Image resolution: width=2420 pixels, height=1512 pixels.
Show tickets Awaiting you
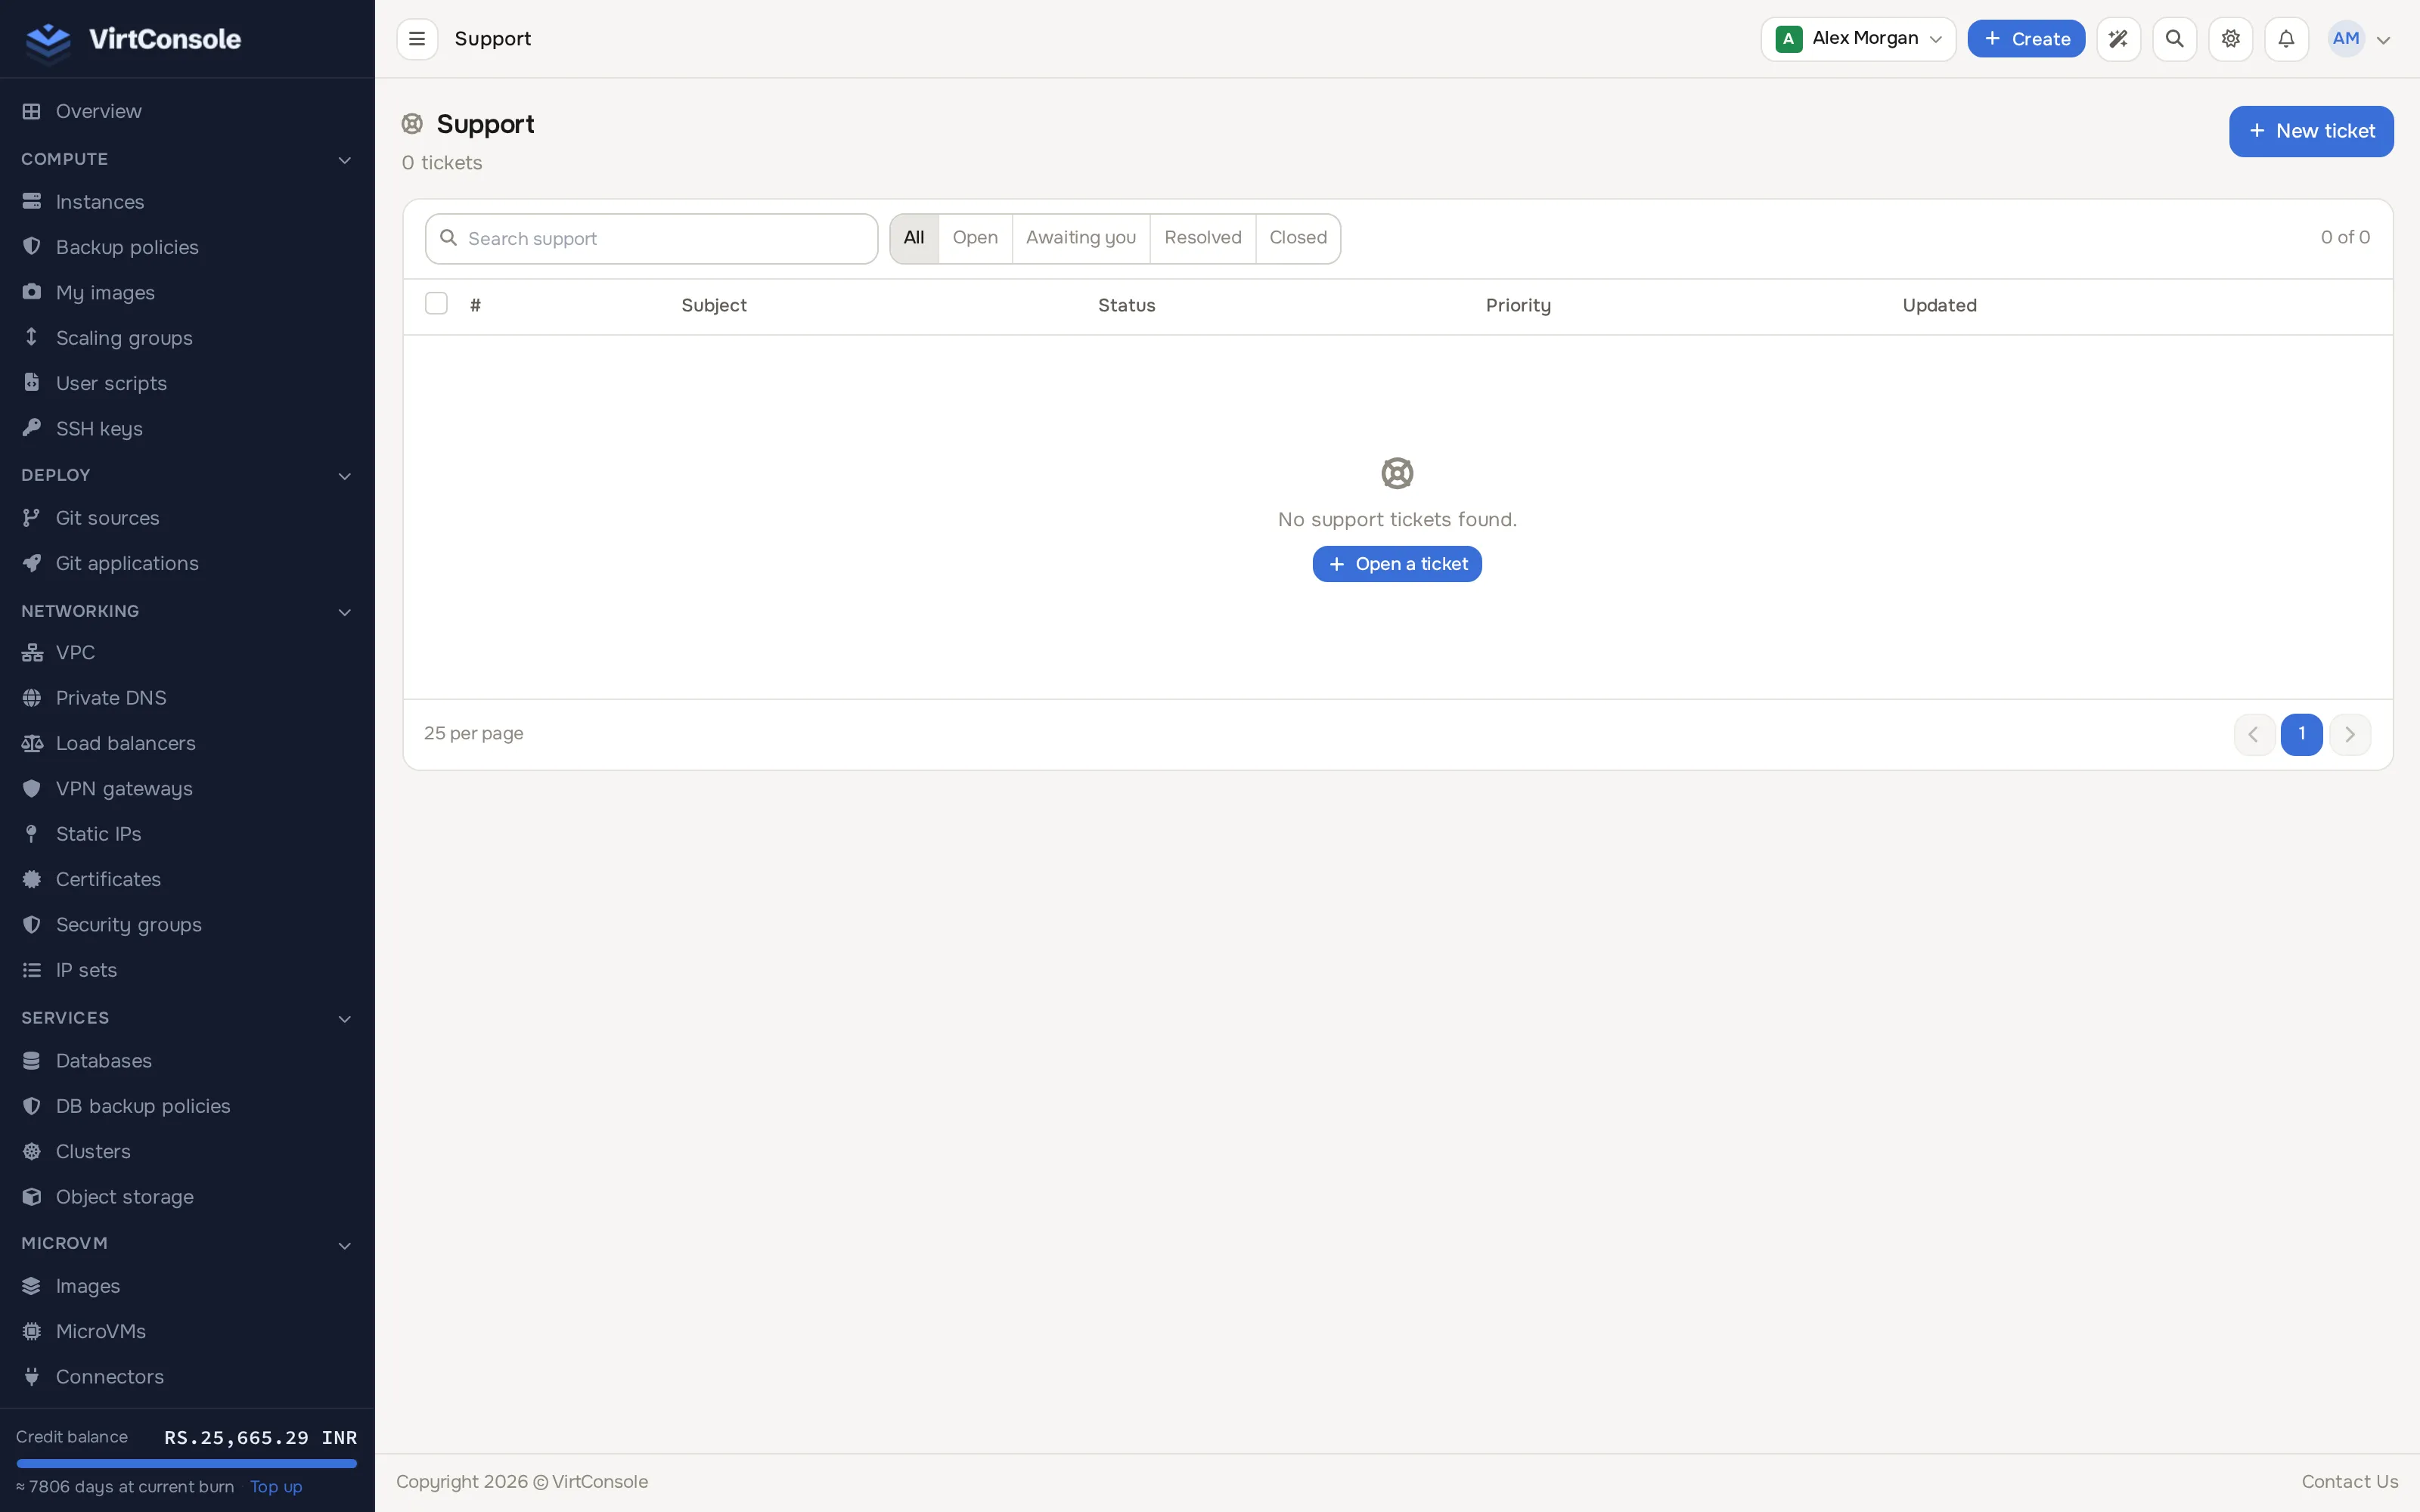(1081, 238)
